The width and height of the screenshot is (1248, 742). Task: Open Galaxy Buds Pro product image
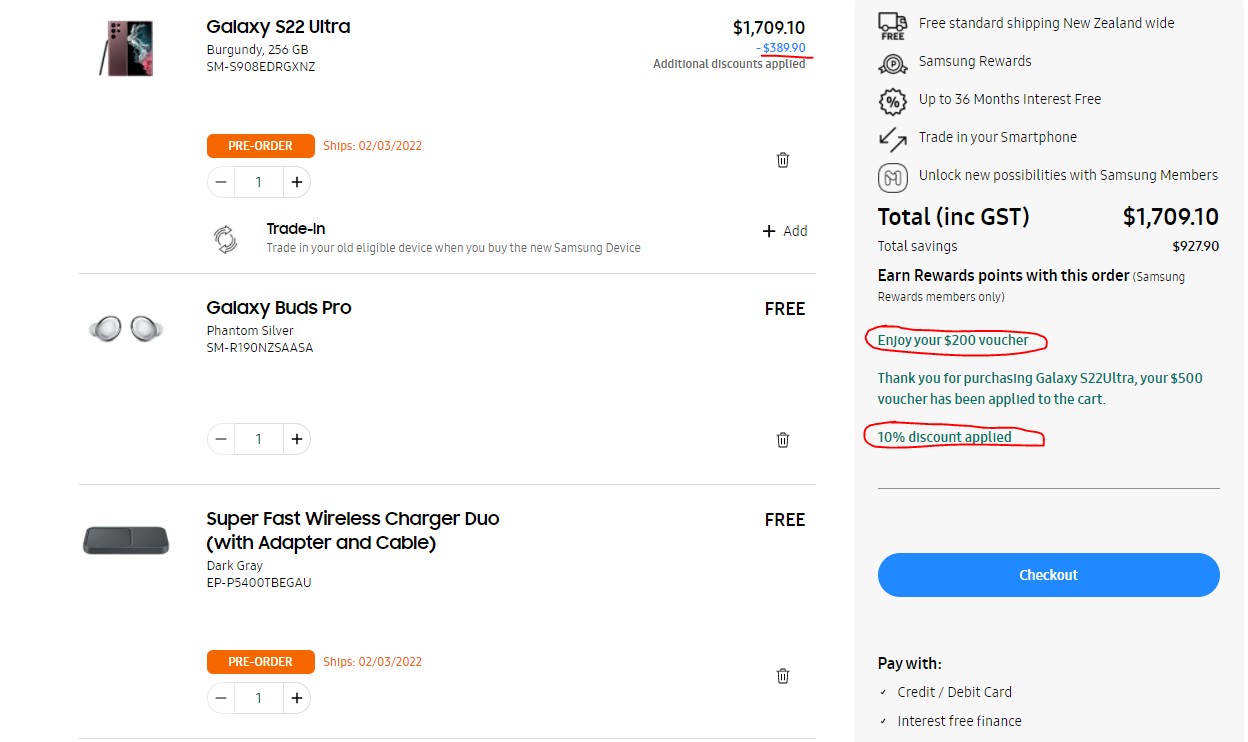coord(126,327)
